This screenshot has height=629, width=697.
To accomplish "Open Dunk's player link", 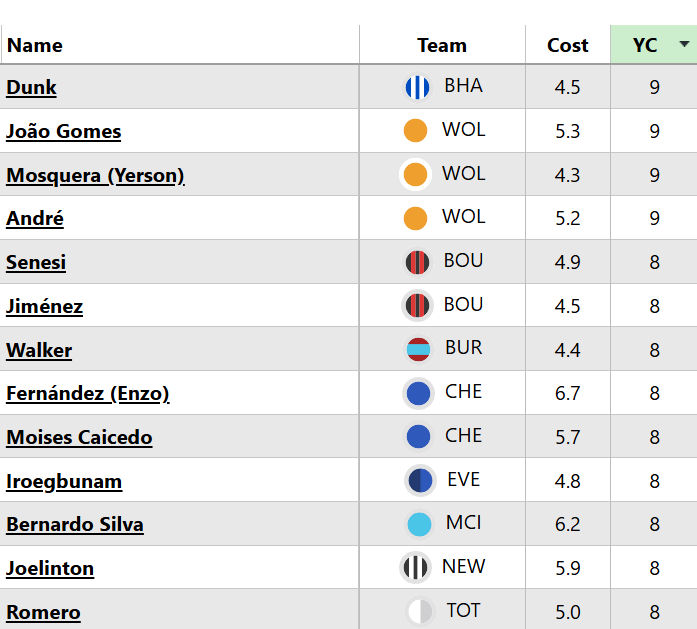I will pyautogui.click(x=31, y=88).
